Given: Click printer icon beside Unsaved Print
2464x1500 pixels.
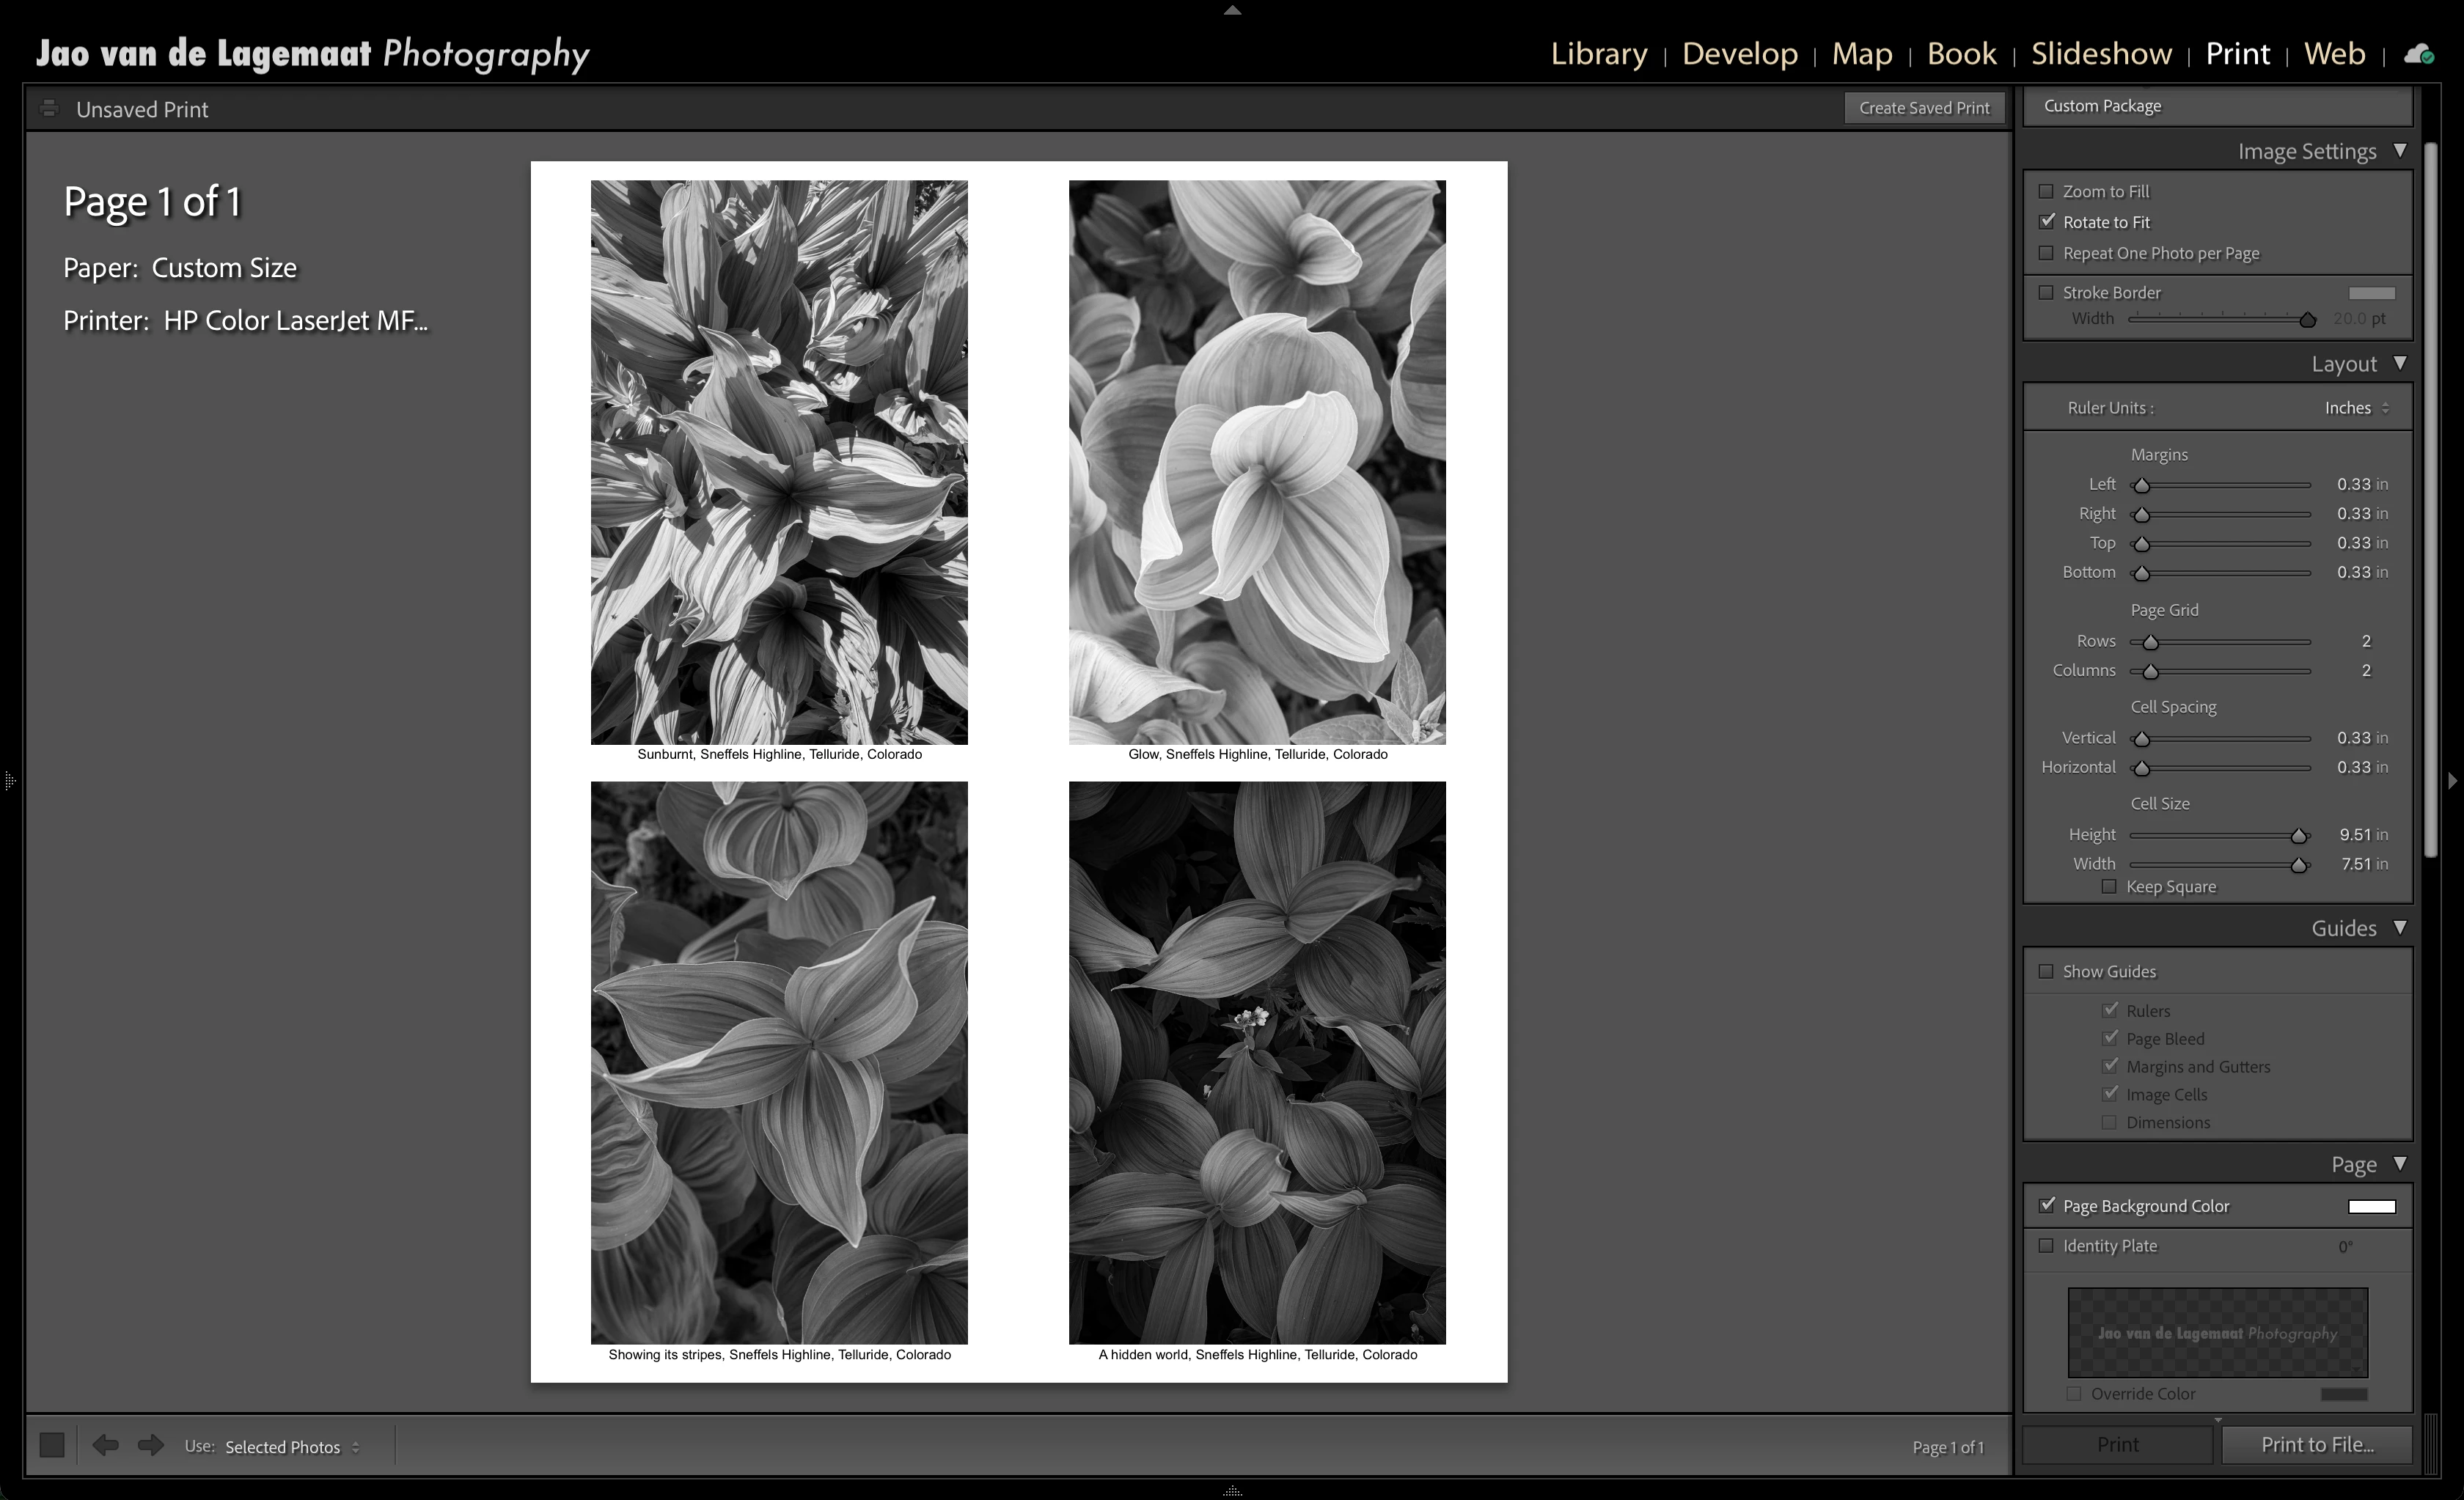Looking at the screenshot, I should coord(48,109).
